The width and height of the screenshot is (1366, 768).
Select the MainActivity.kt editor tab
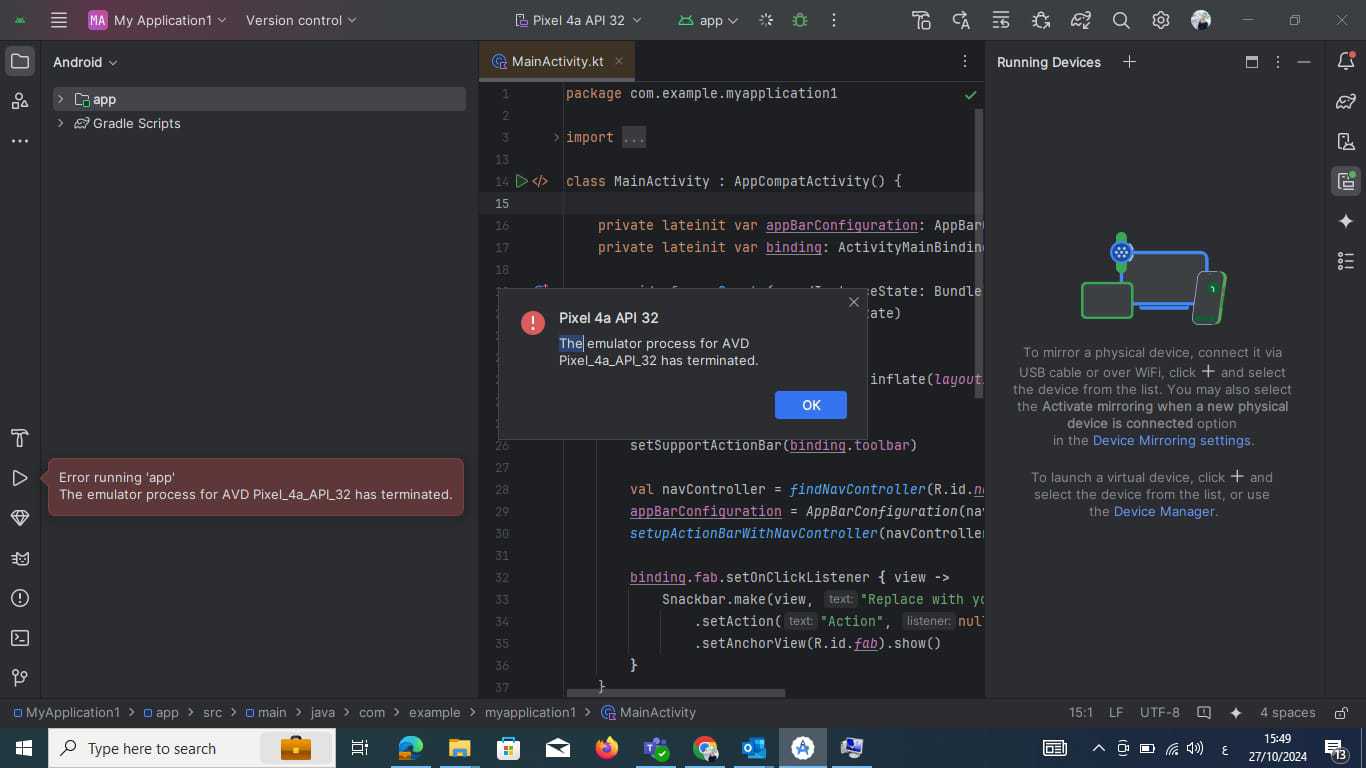[557, 61]
